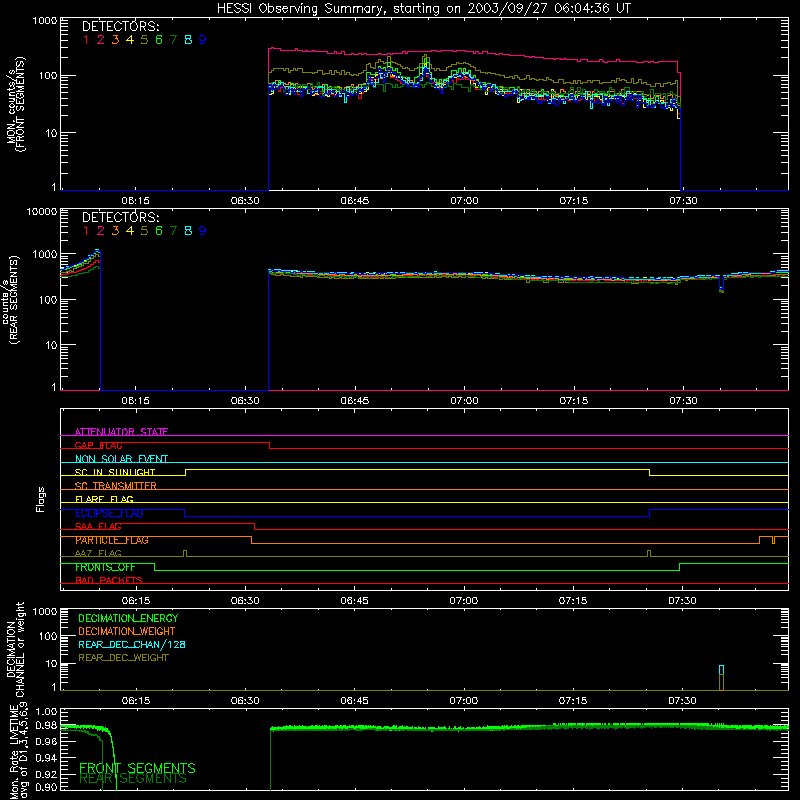This screenshot has height=800, width=800.
Task: Click the 06:45 time label under rear segments plot
Action: point(355,401)
